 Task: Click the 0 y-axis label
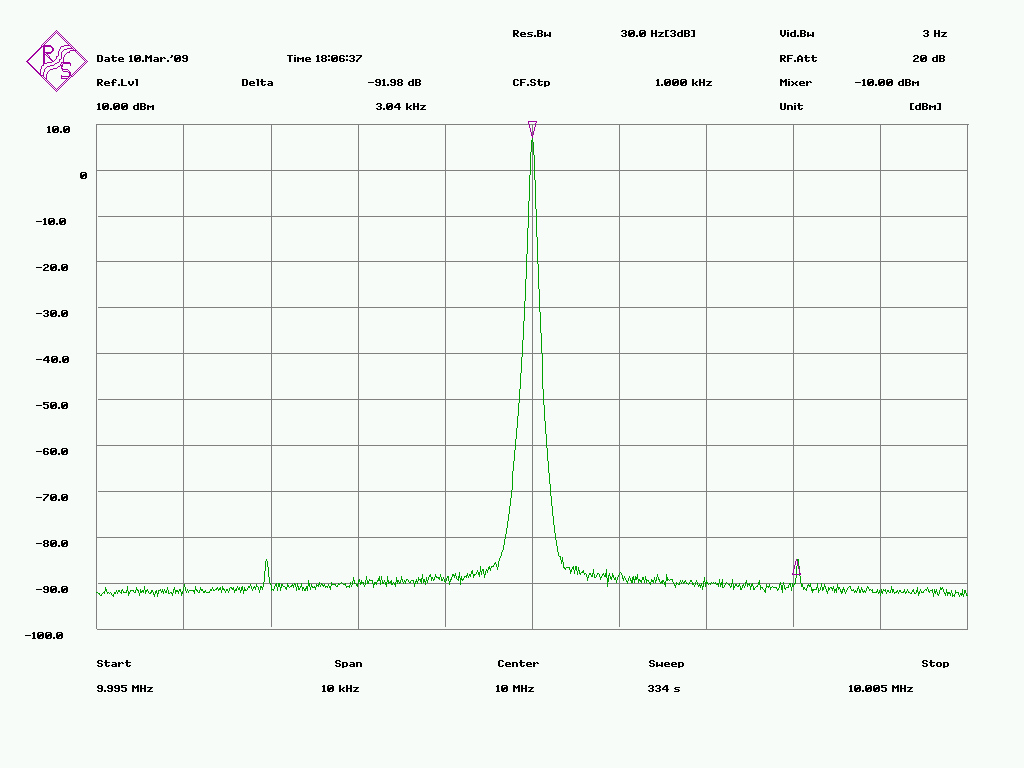tap(83, 176)
